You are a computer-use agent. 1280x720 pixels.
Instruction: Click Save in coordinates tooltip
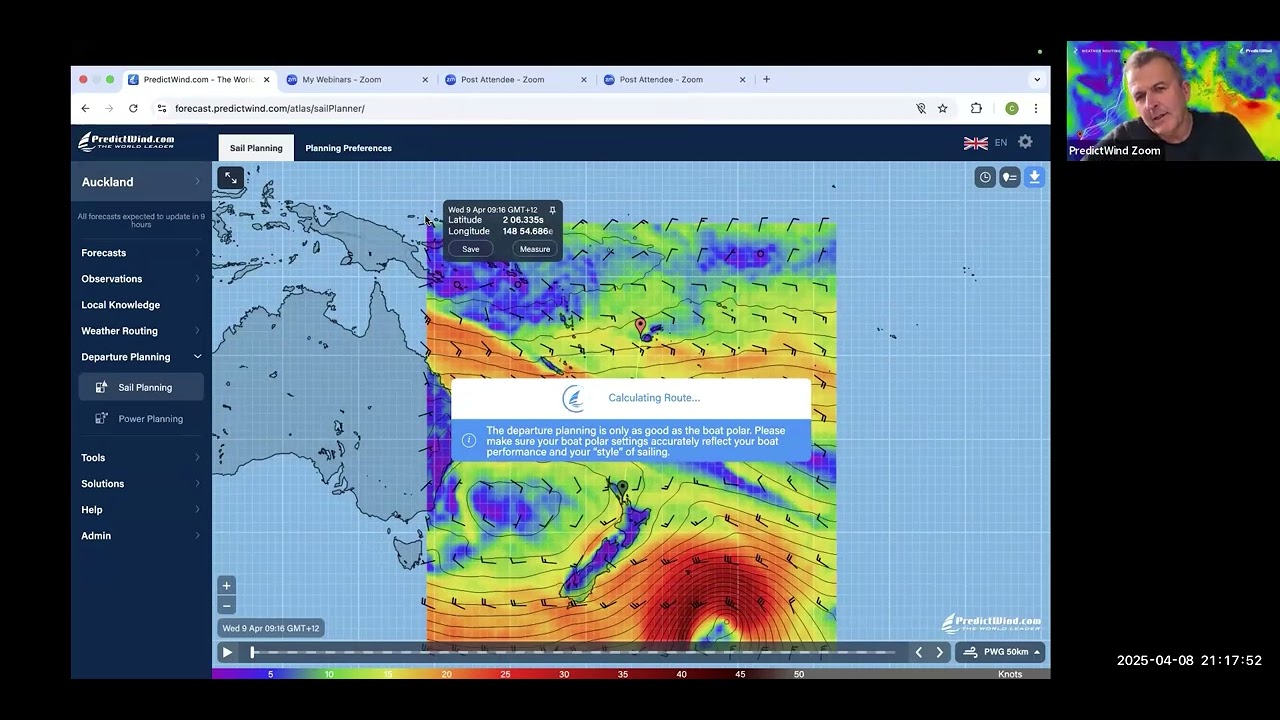point(470,249)
